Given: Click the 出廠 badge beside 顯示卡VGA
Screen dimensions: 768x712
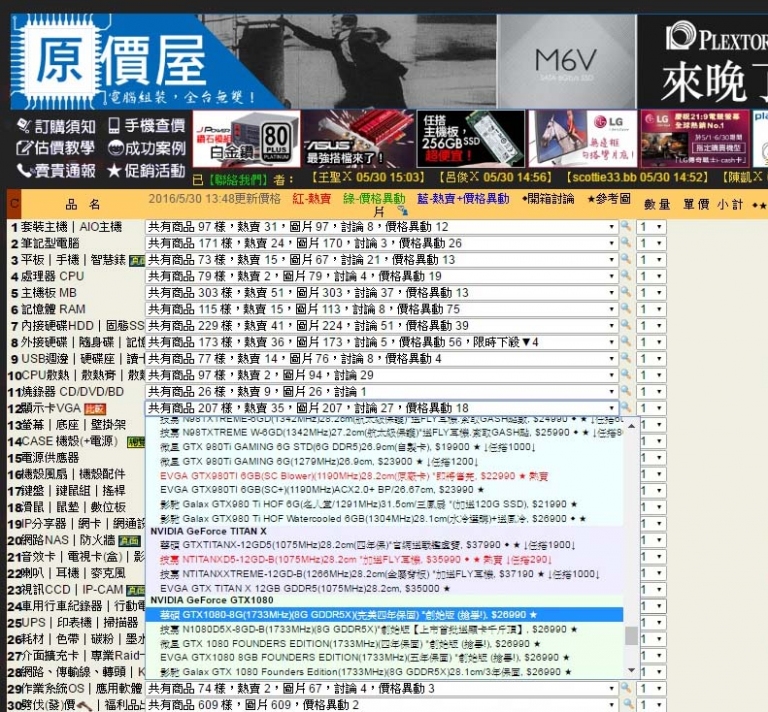Looking at the screenshot, I should (x=95, y=409).
